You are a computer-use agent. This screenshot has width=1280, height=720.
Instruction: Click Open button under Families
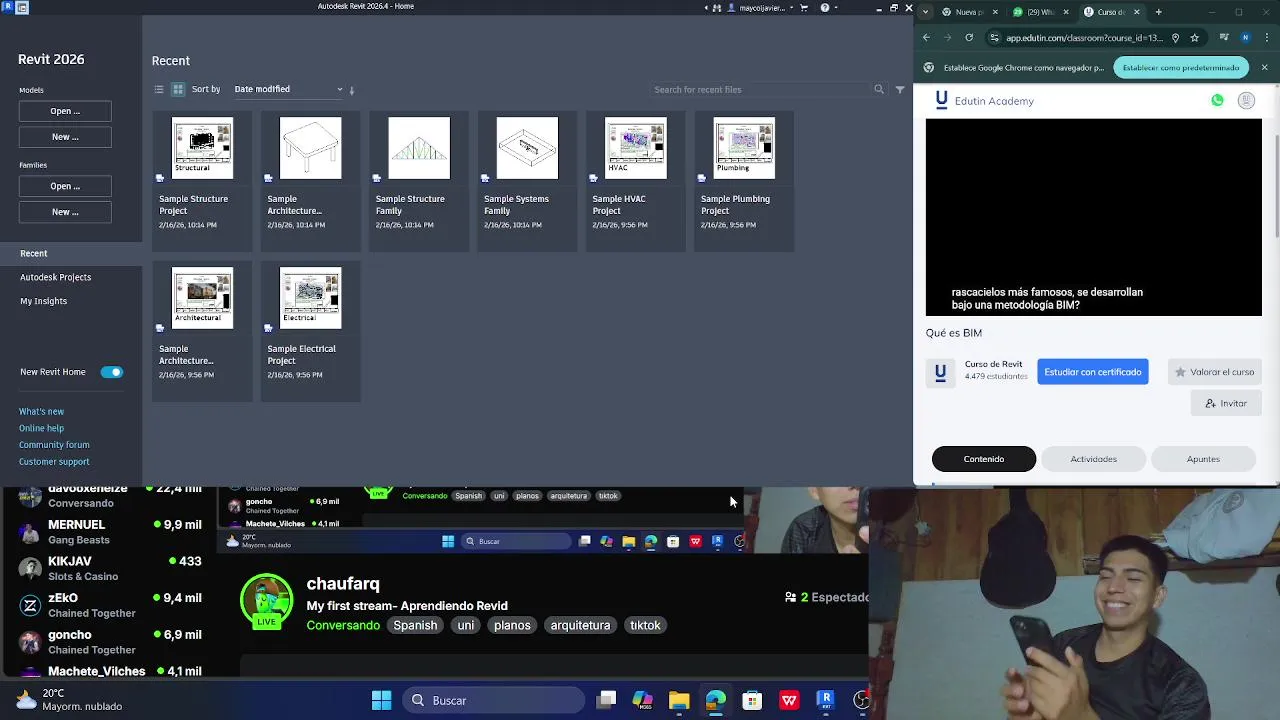point(65,186)
